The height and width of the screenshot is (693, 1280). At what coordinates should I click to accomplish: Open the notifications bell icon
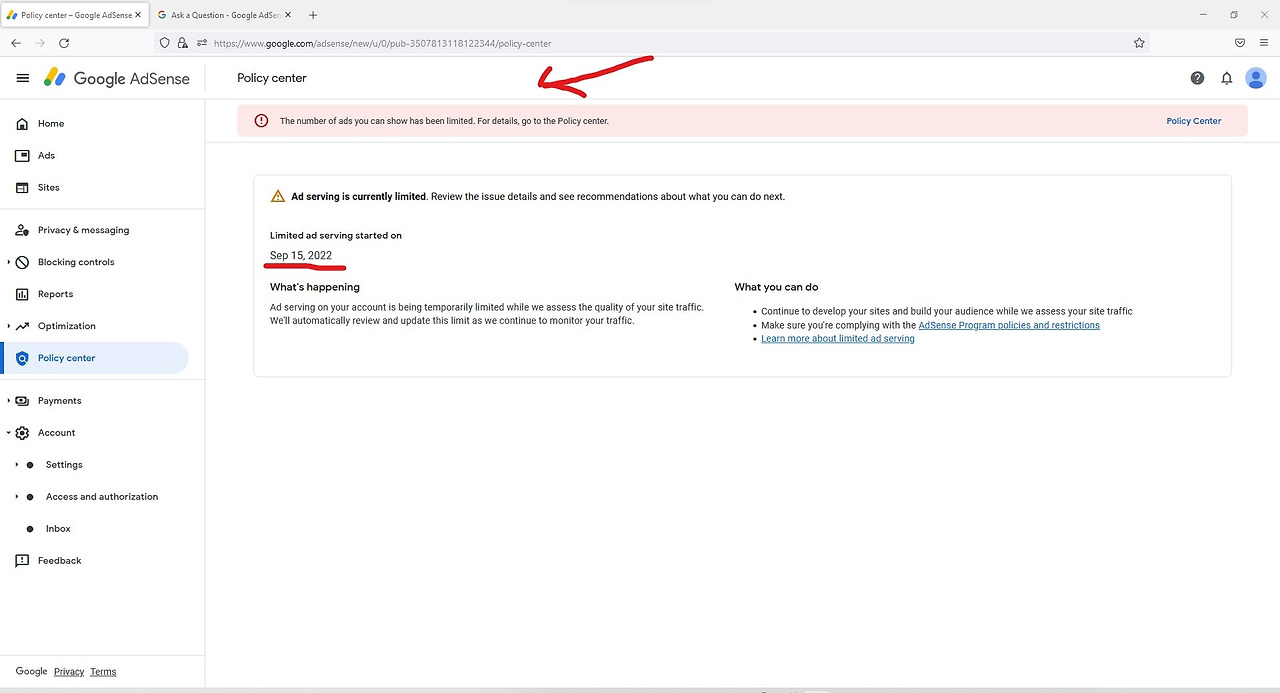[1226, 78]
